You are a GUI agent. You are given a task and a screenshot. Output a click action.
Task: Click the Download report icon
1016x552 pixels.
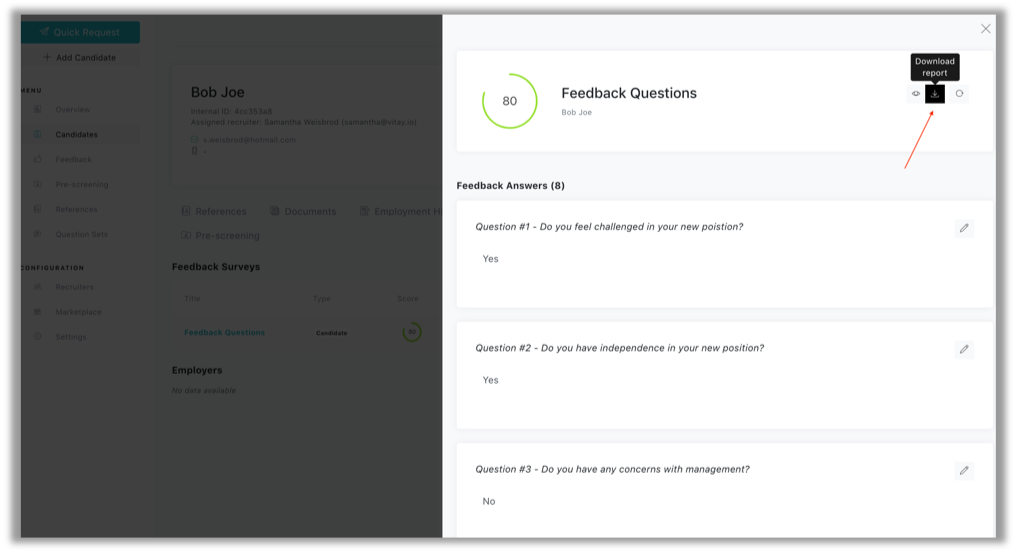coord(934,94)
